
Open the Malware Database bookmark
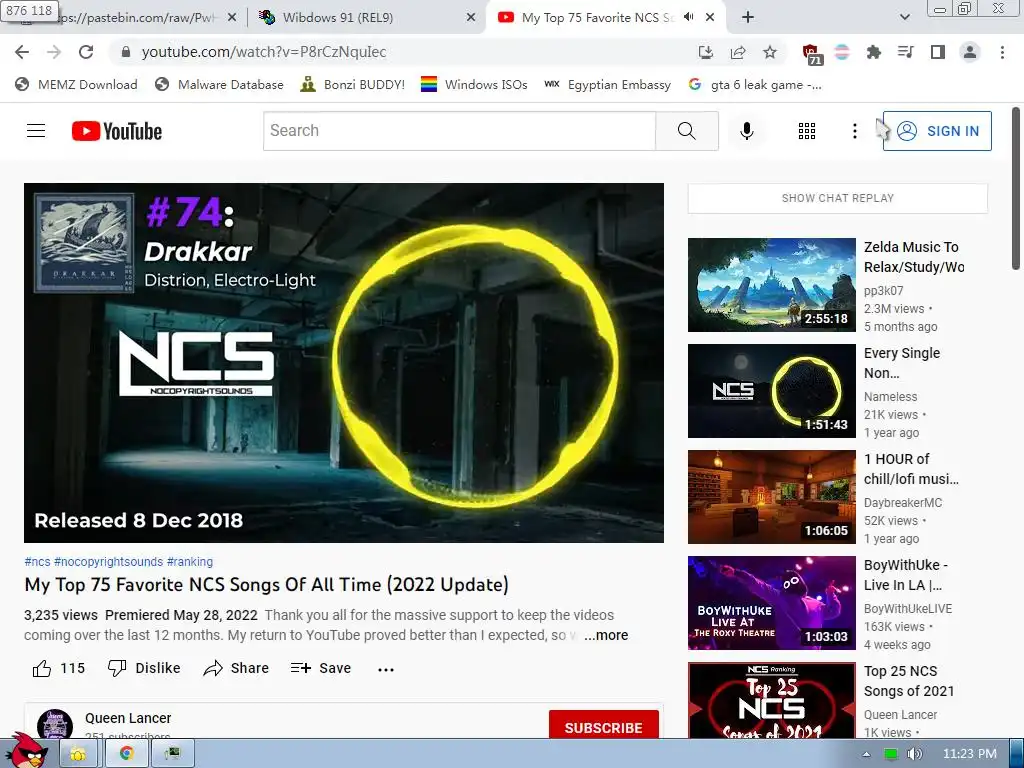(x=219, y=84)
